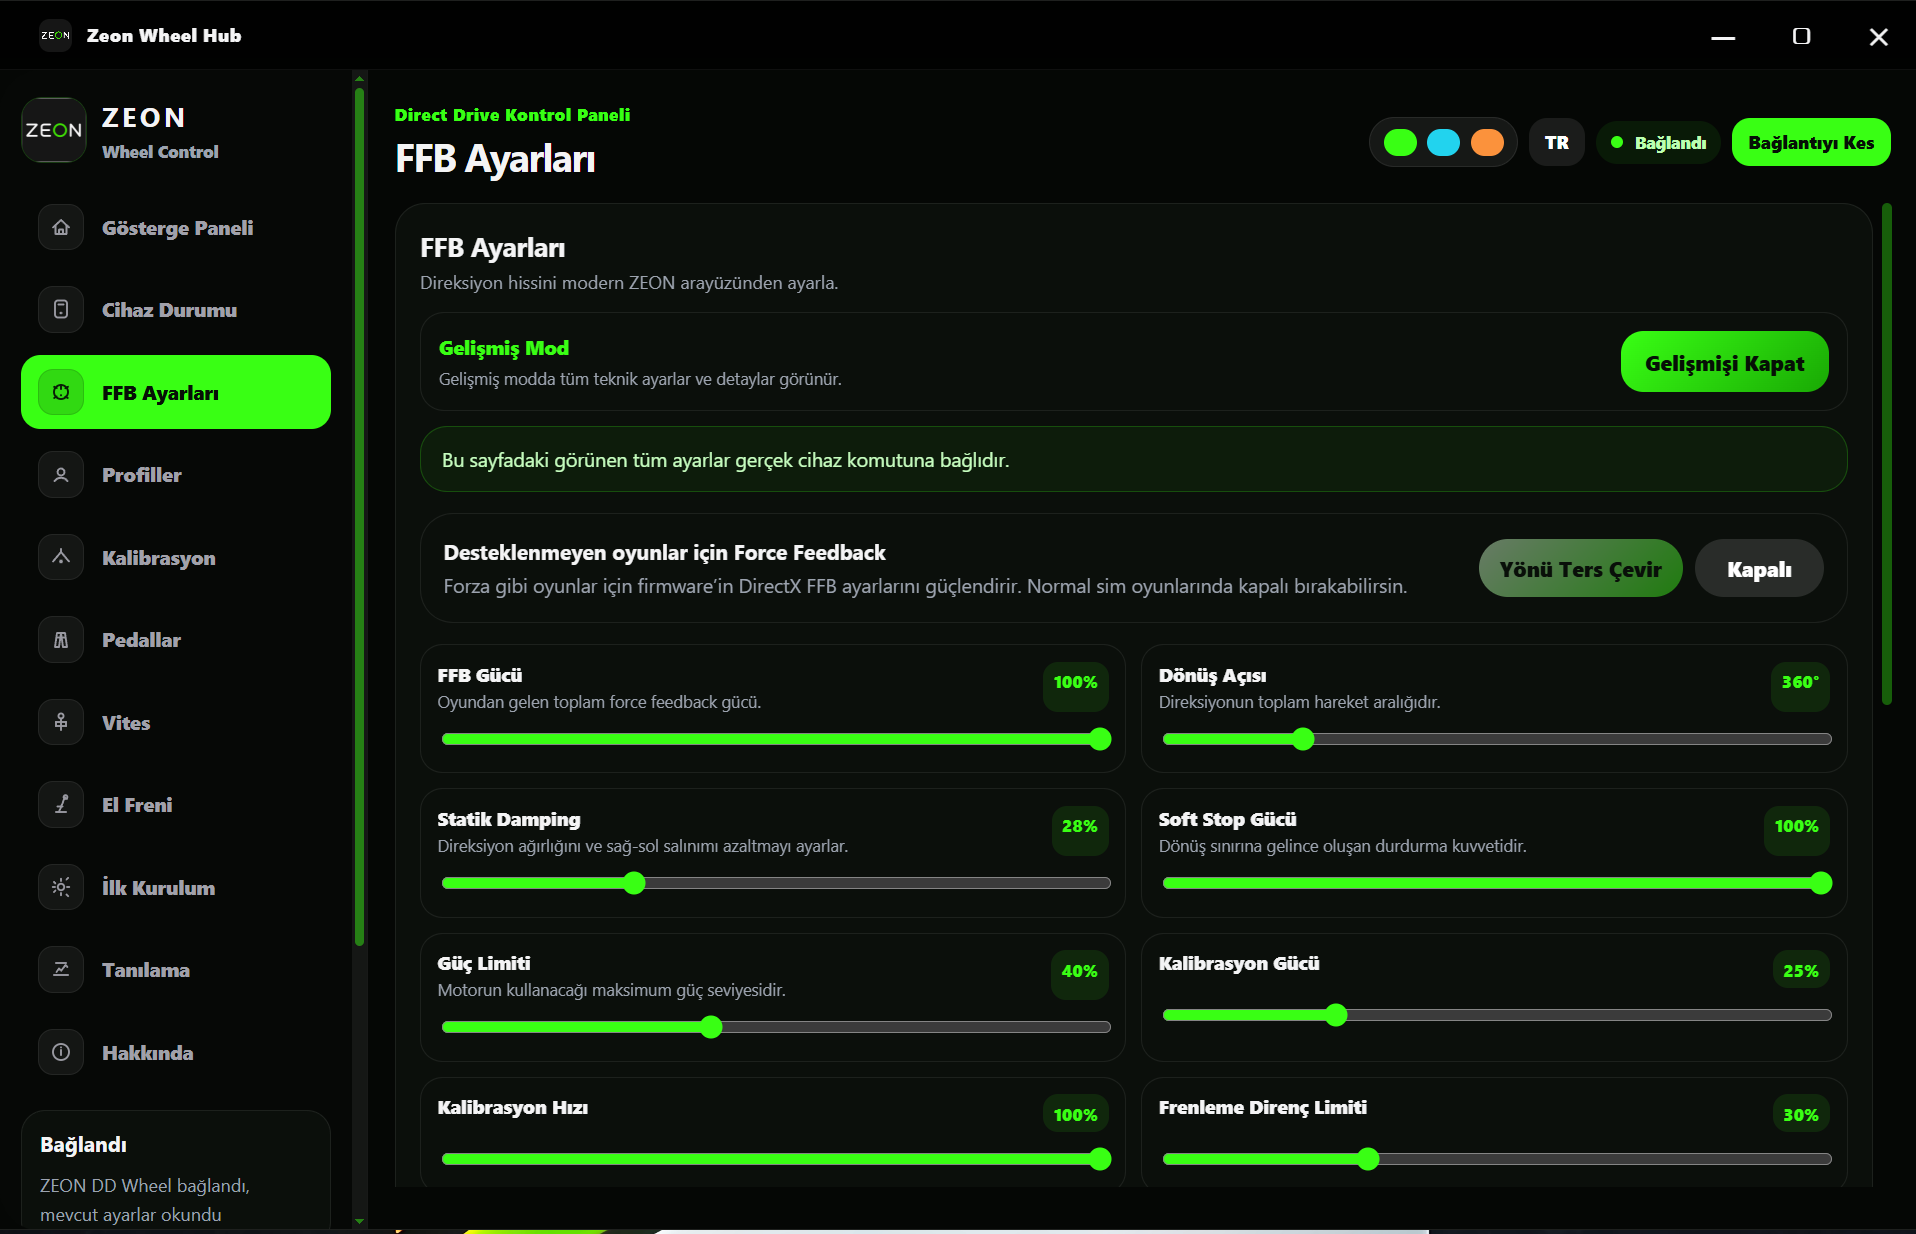Click the Profiller person icon
The height and width of the screenshot is (1234, 1916).
tap(61, 475)
